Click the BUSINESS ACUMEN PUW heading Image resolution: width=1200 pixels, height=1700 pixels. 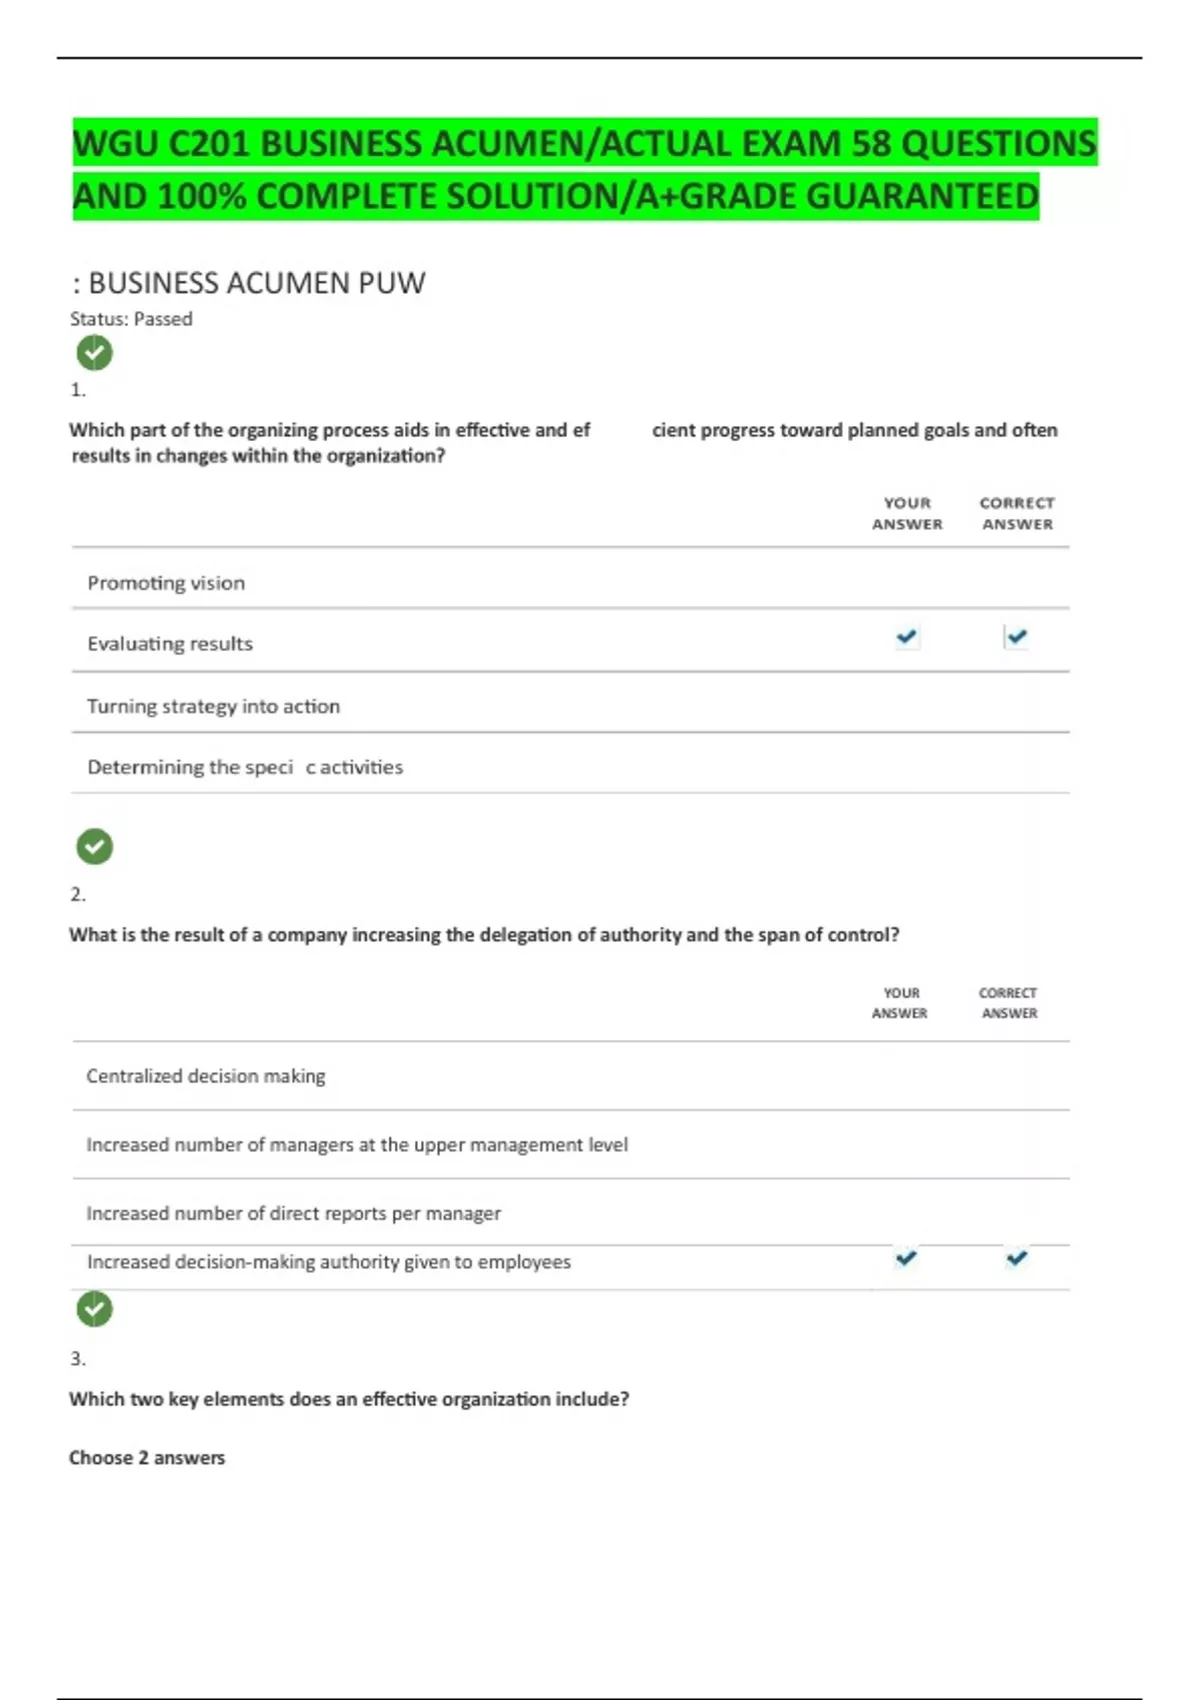pos(249,283)
